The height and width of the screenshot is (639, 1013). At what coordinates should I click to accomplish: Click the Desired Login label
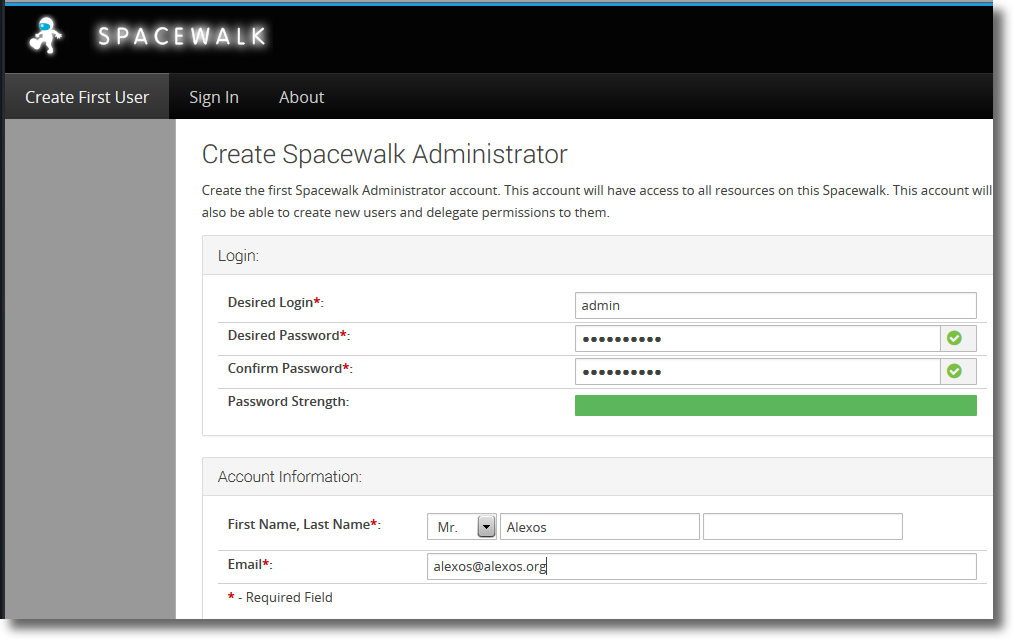pos(275,302)
